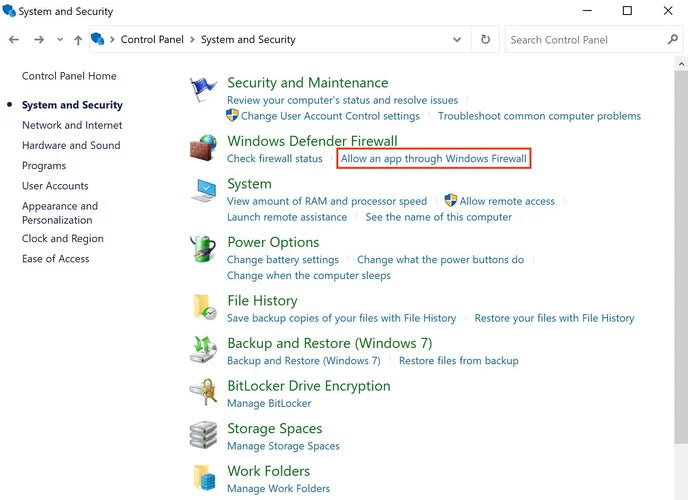
Task: Open Change User Account Control settings
Action: tap(330, 116)
